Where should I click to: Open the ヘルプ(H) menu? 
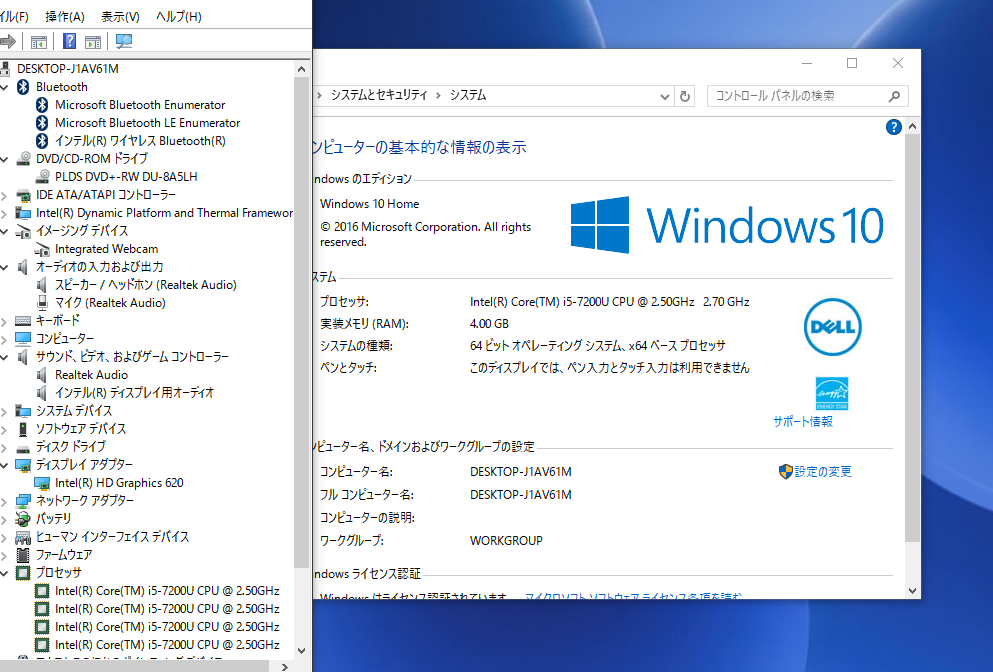pyautogui.click(x=179, y=16)
